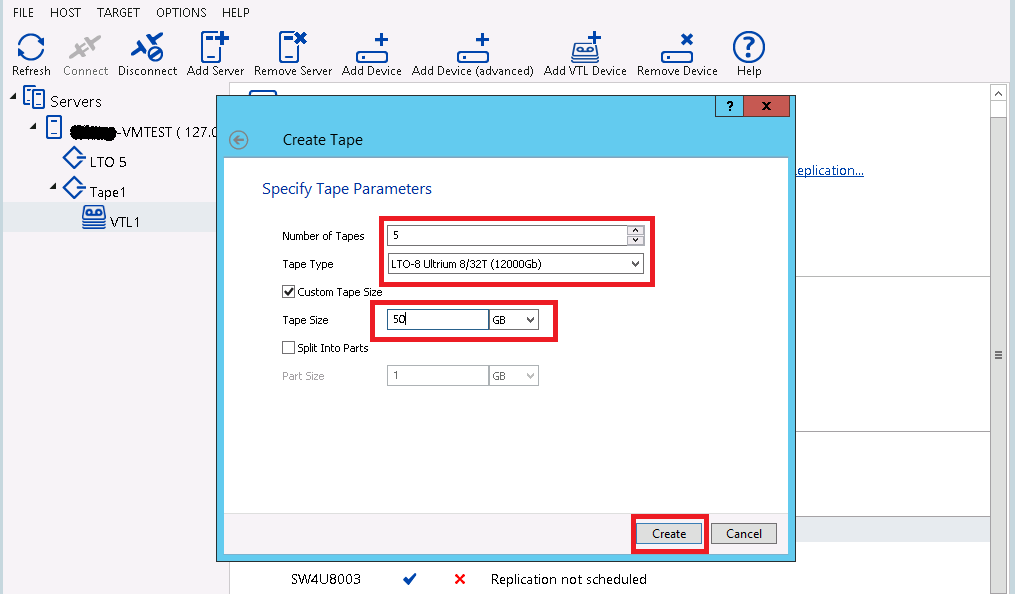Open Add Device (advanced)
Image resolution: width=1015 pixels, height=594 pixels.
click(x=472, y=47)
